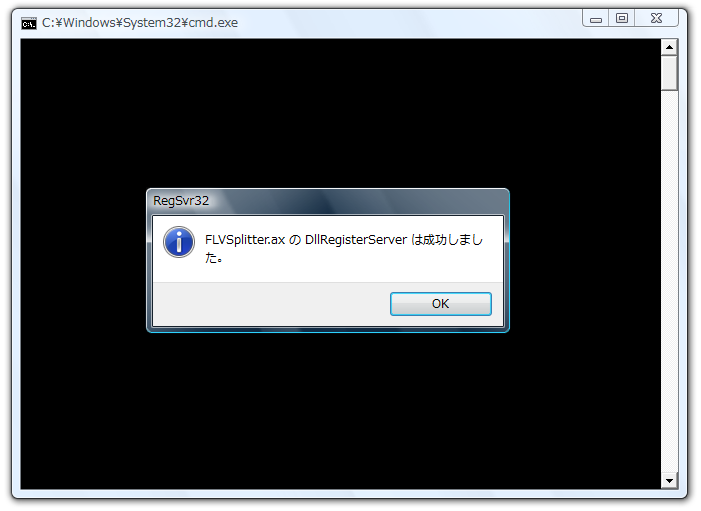
Task: Click the scrollbar down arrow
Action: [669, 481]
